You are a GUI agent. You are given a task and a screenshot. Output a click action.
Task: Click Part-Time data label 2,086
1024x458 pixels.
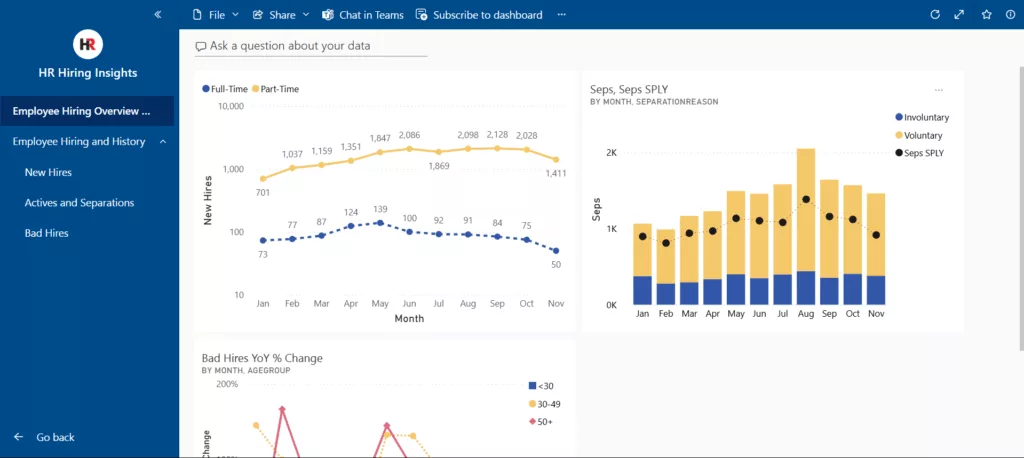click(x=409, y=135)
